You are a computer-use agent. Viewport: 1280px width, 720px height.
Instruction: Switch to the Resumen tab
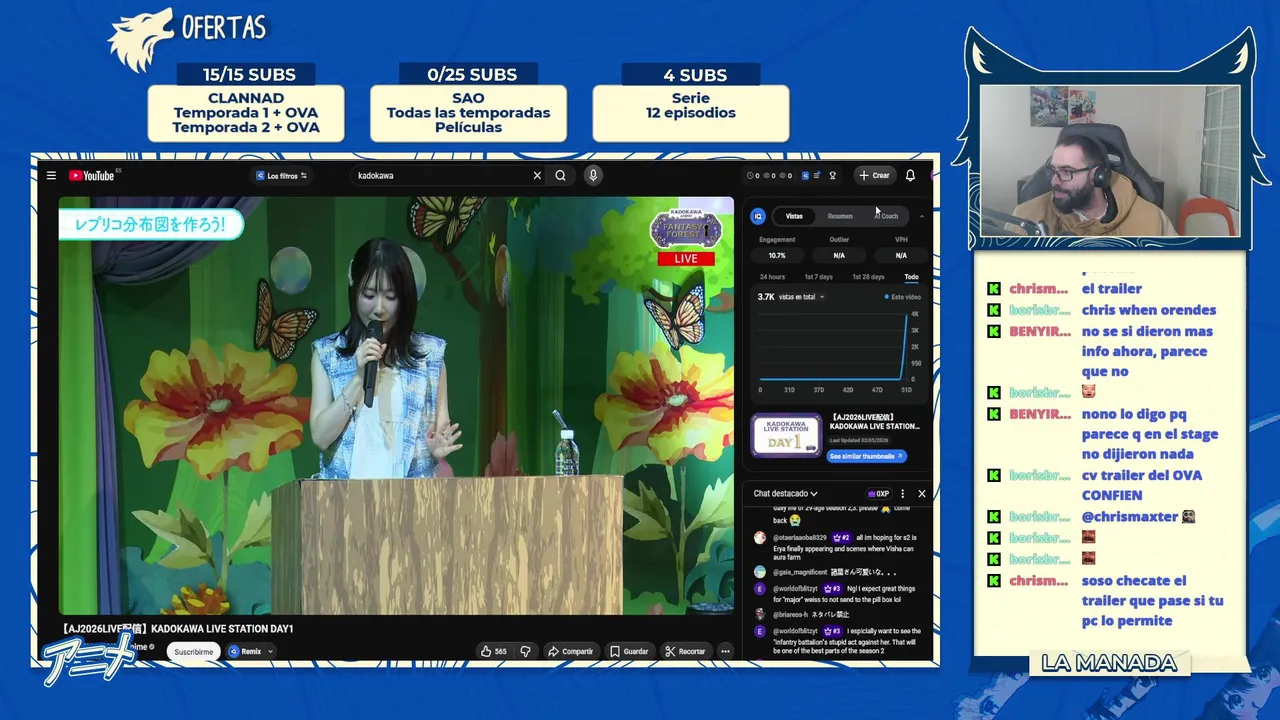pos(840,216)
